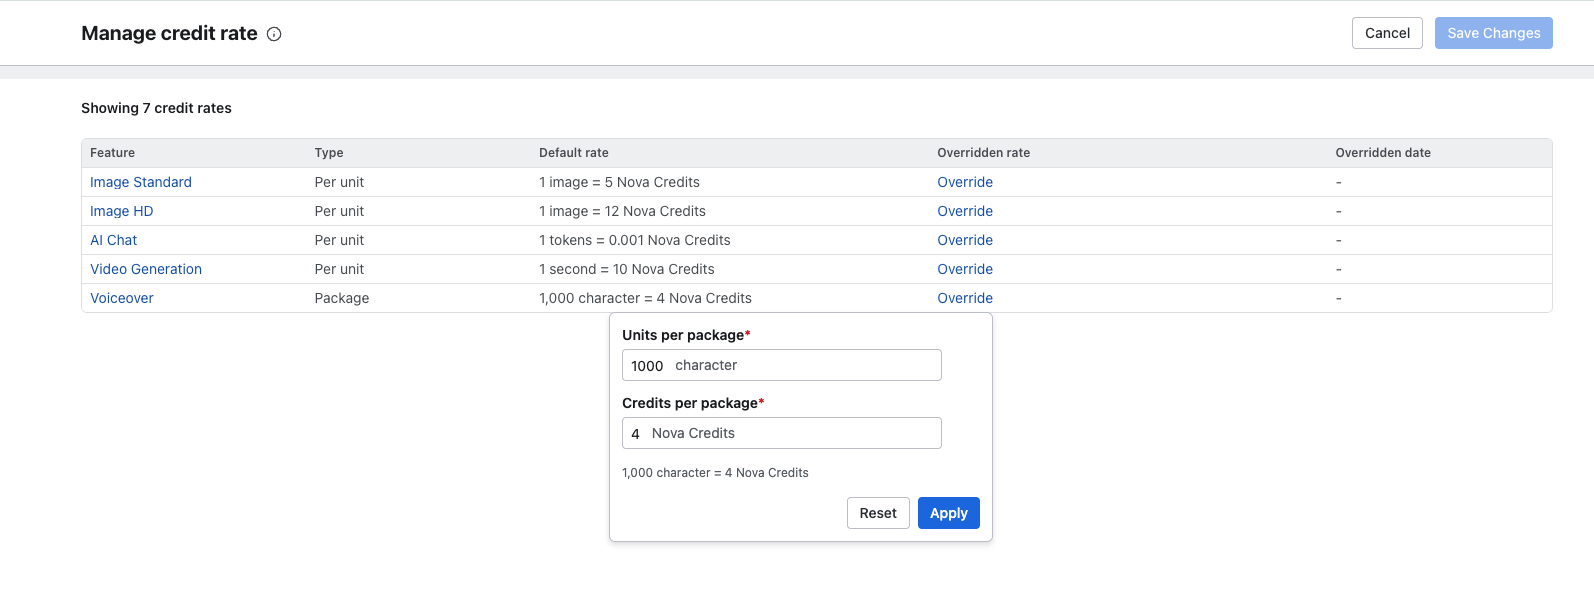Select 'Per unit' in Image Standard row
1594x601 pixels.
(339, 182)
